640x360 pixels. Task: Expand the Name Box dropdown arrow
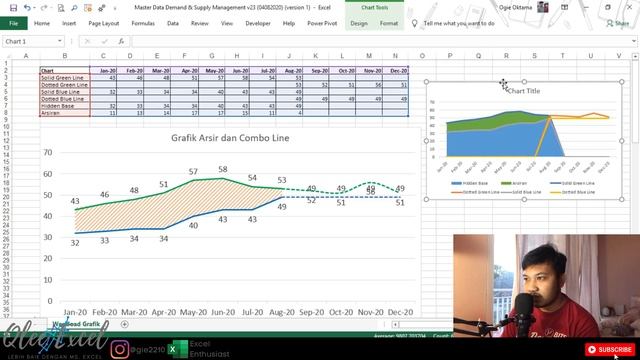[60, 41]
